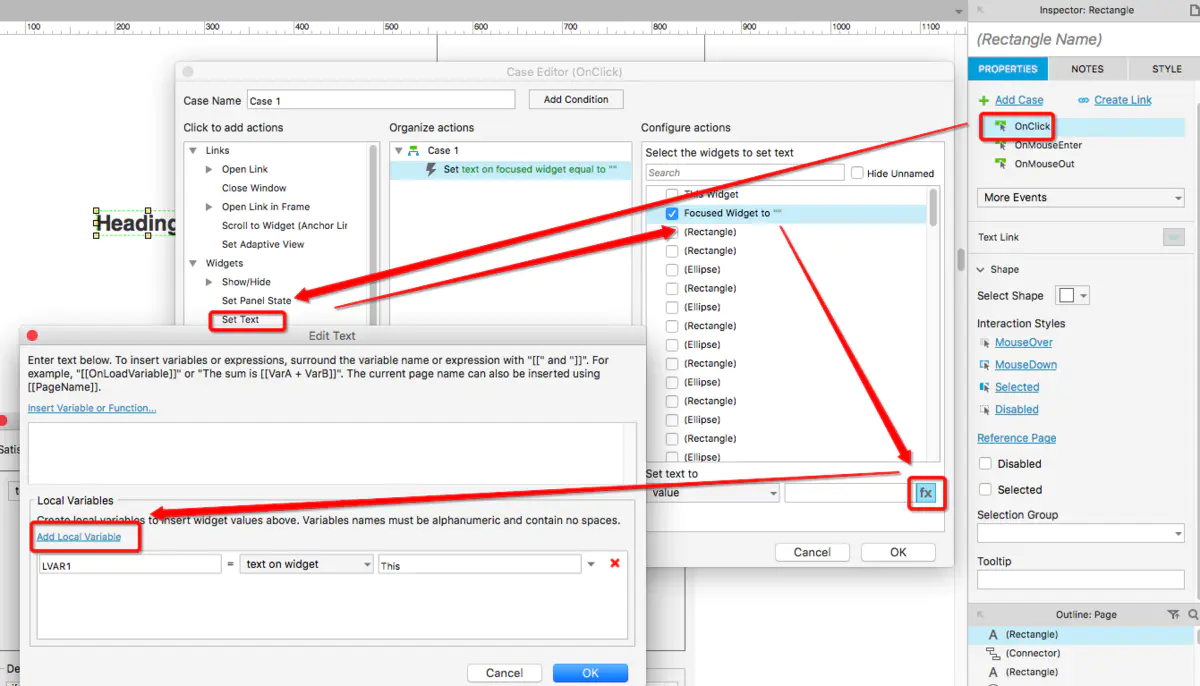Open MouseOver interaction style
The height and width of the screenshot is (686, 1200).
[x=1023, y=342]
